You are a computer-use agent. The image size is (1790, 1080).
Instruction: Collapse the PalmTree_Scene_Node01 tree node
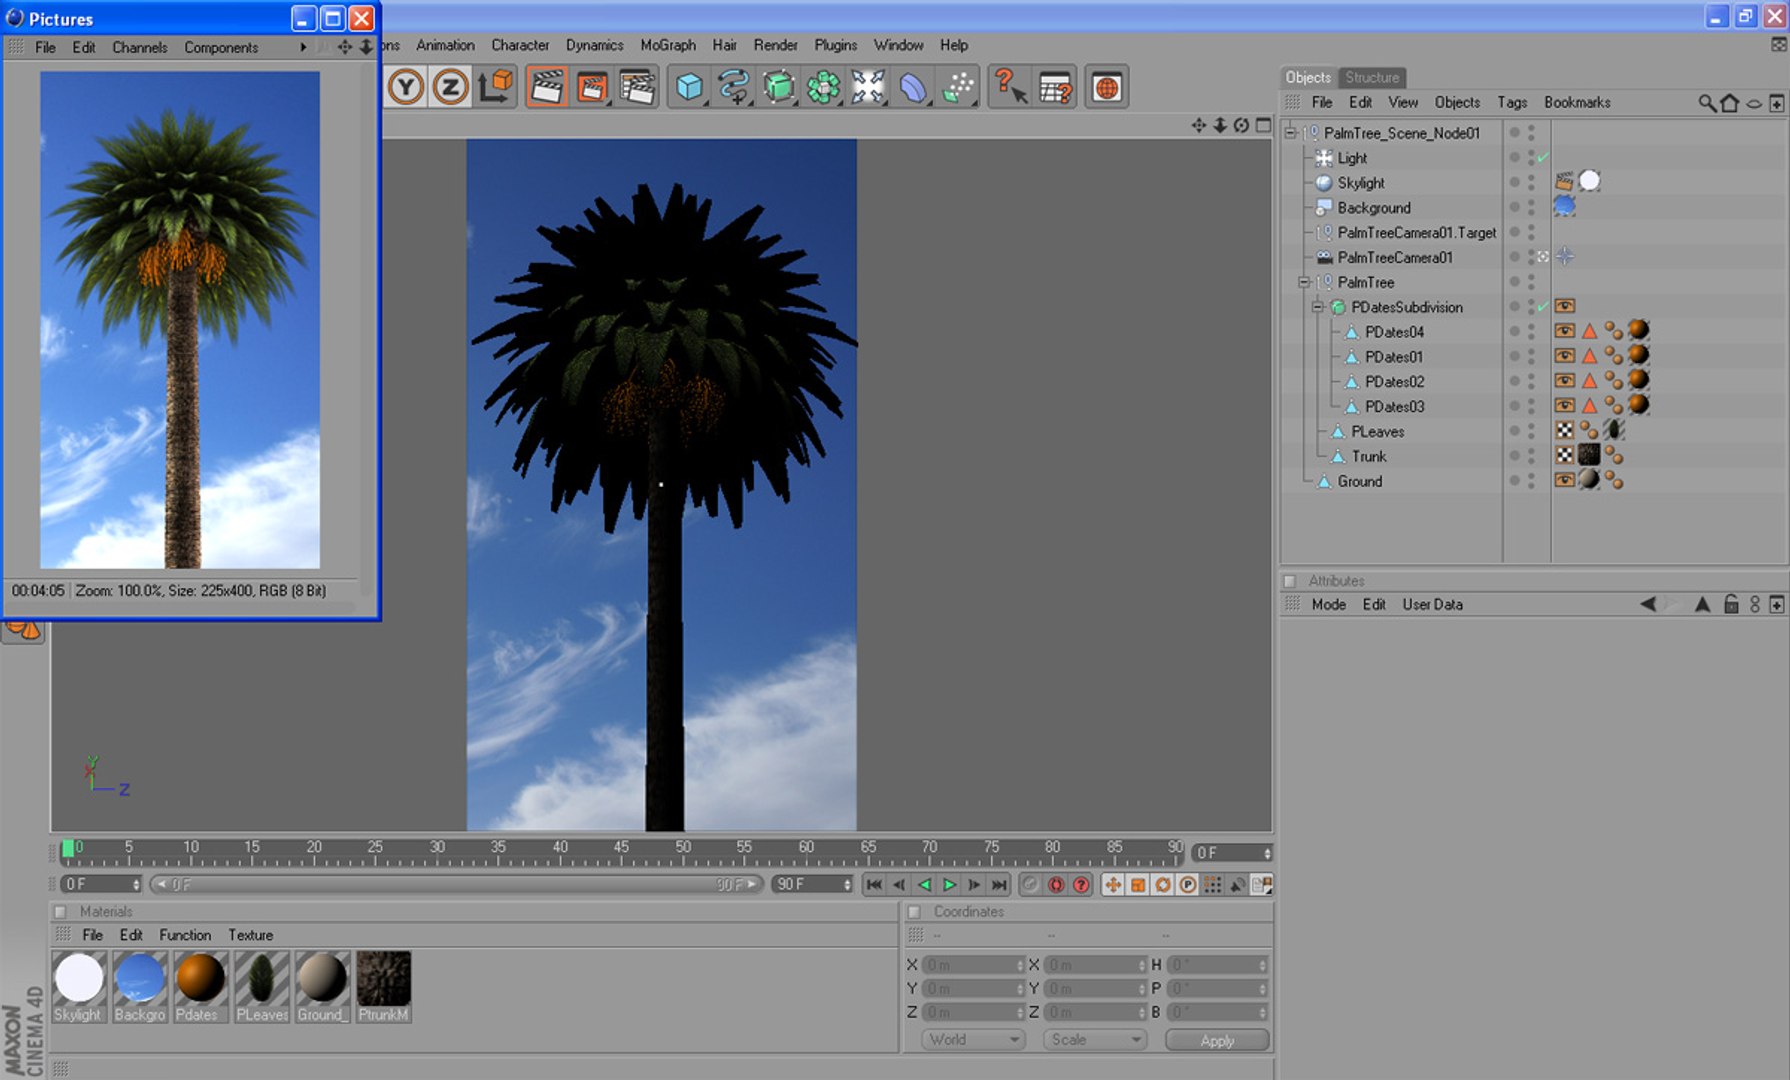(x=1290, y=133)
